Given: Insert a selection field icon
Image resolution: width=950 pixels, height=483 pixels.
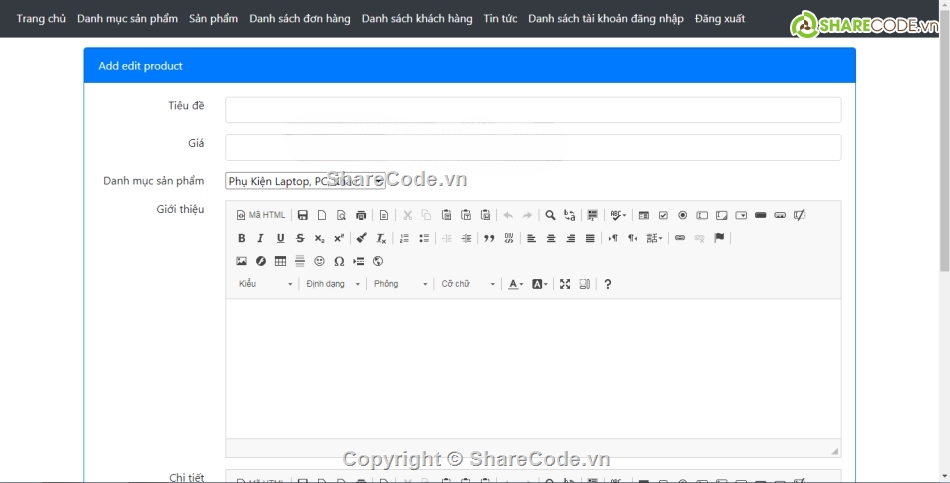Looking at the screenshot, I should point(741,215).
